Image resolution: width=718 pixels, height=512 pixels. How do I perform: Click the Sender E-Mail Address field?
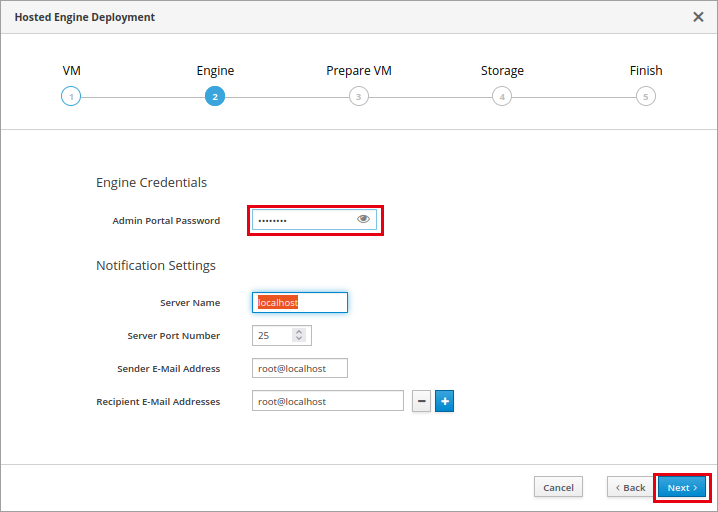coord(300,368)
